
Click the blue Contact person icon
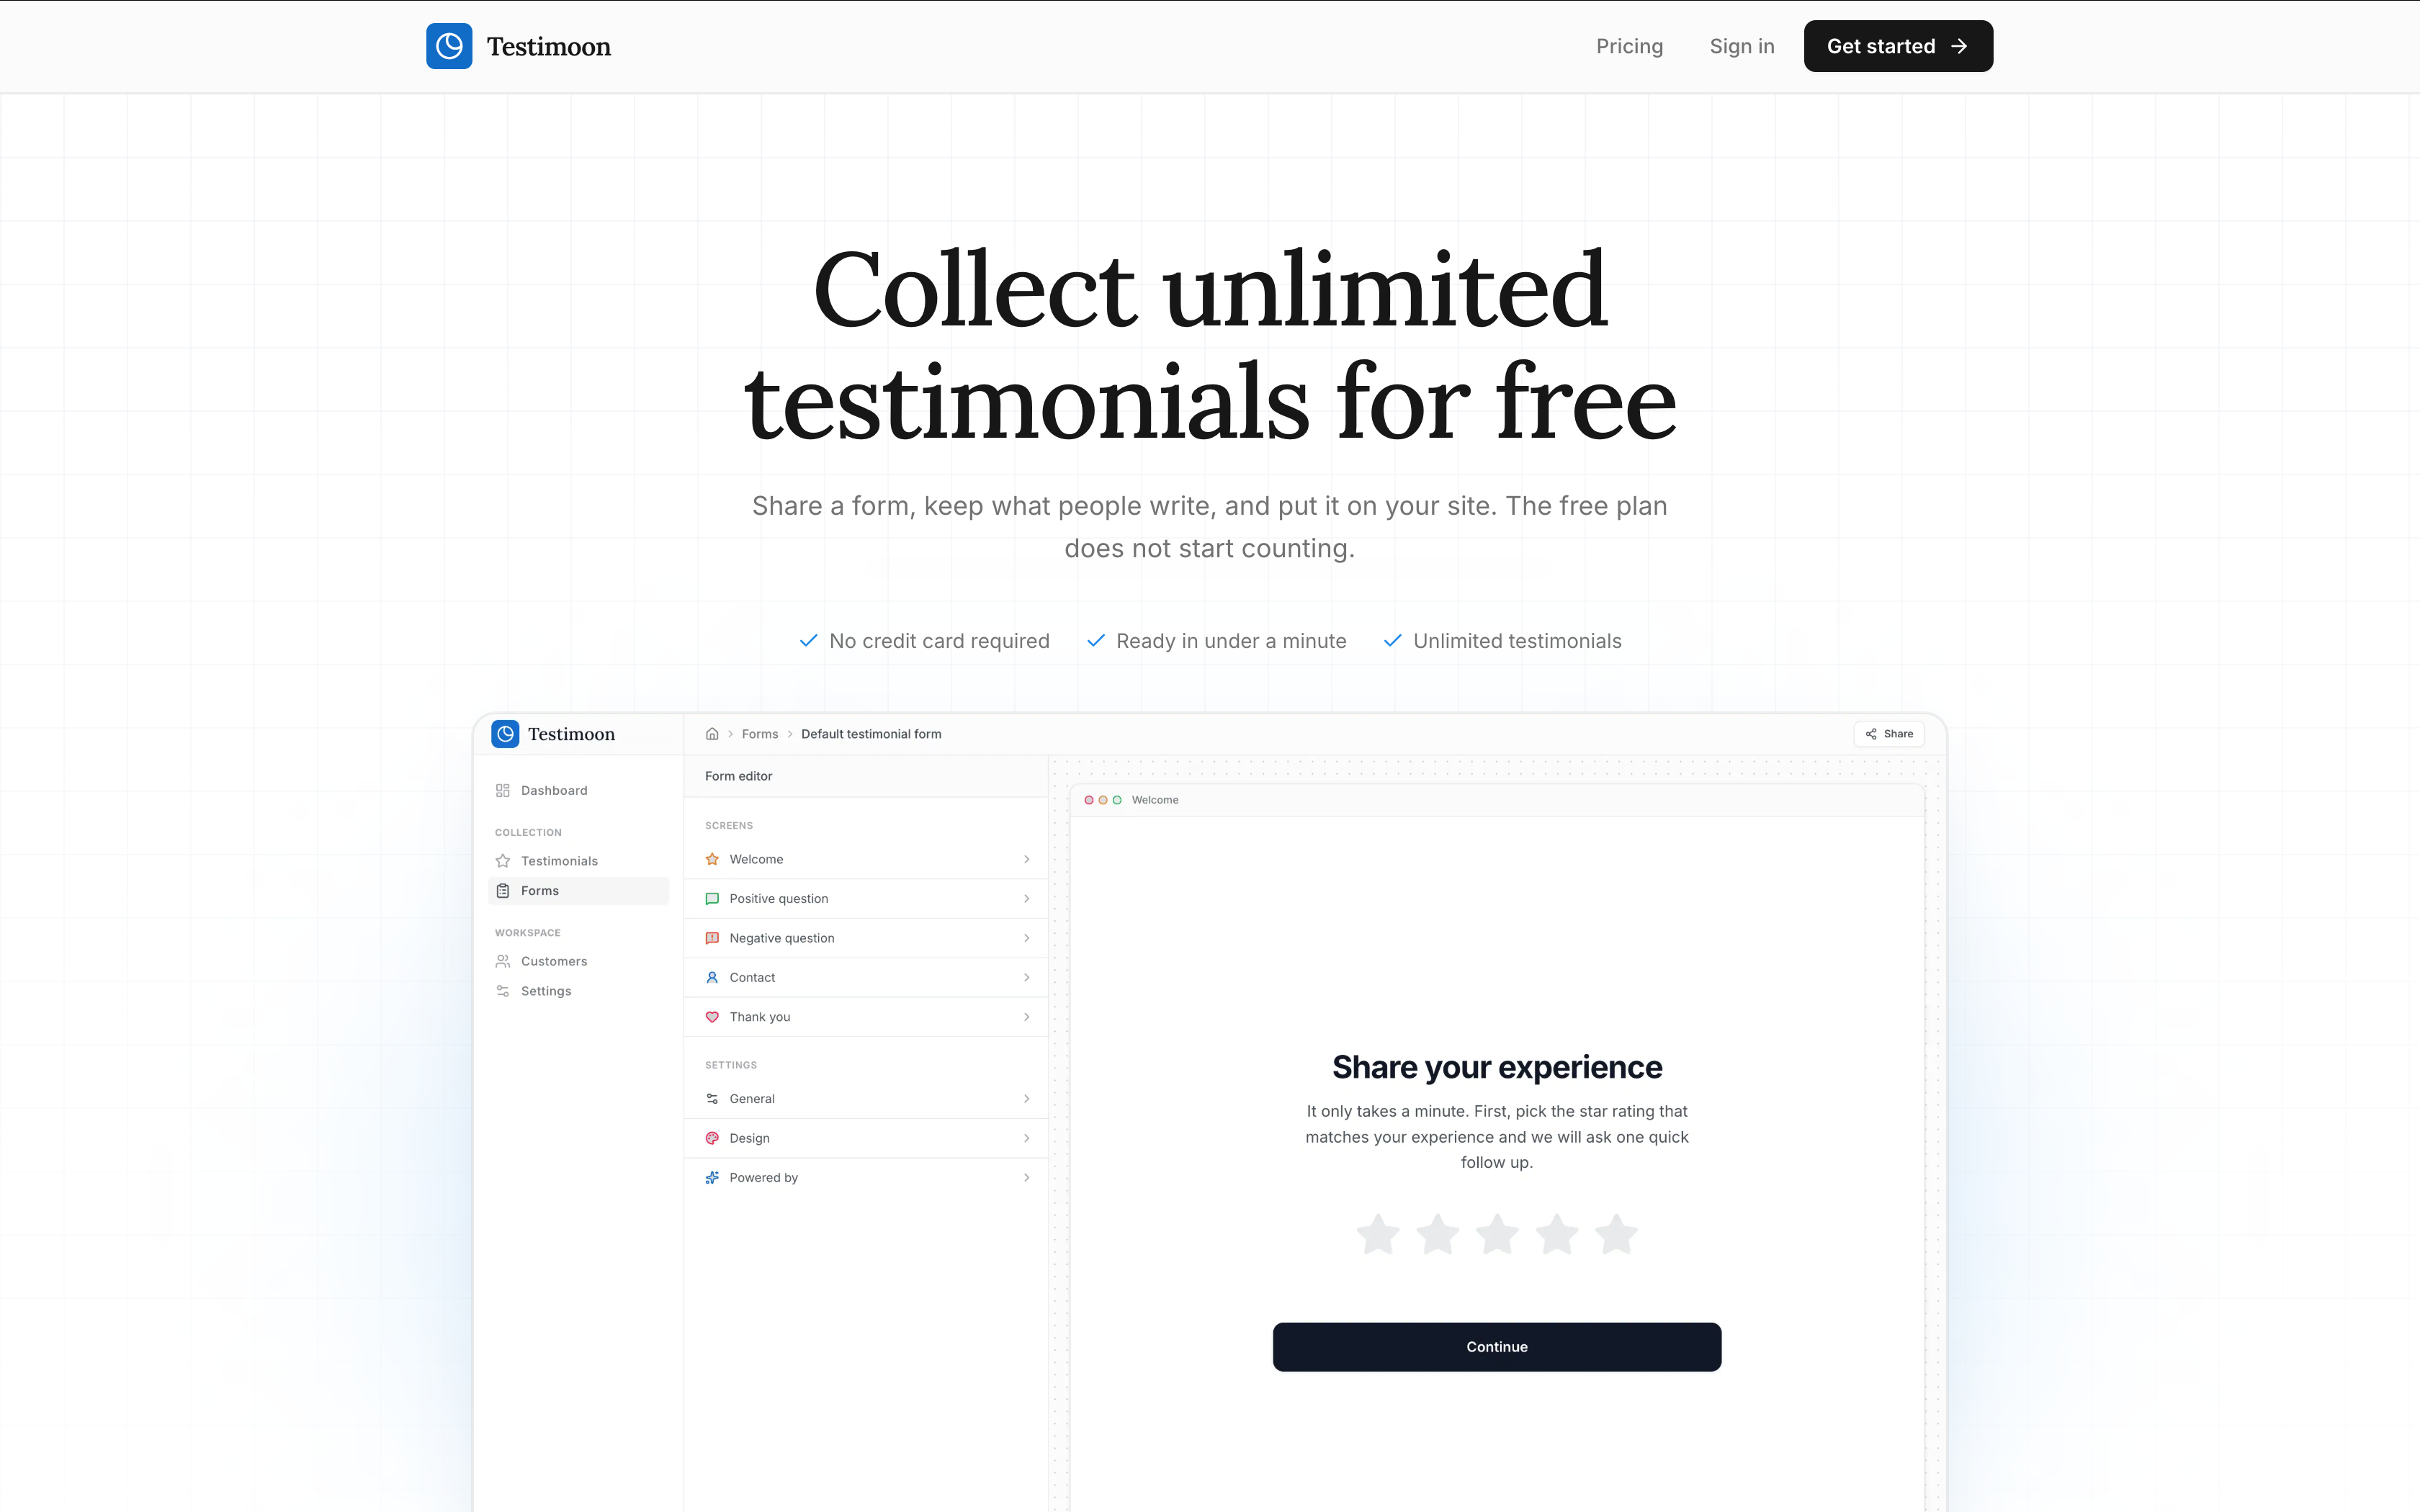(x=712, y=977)
